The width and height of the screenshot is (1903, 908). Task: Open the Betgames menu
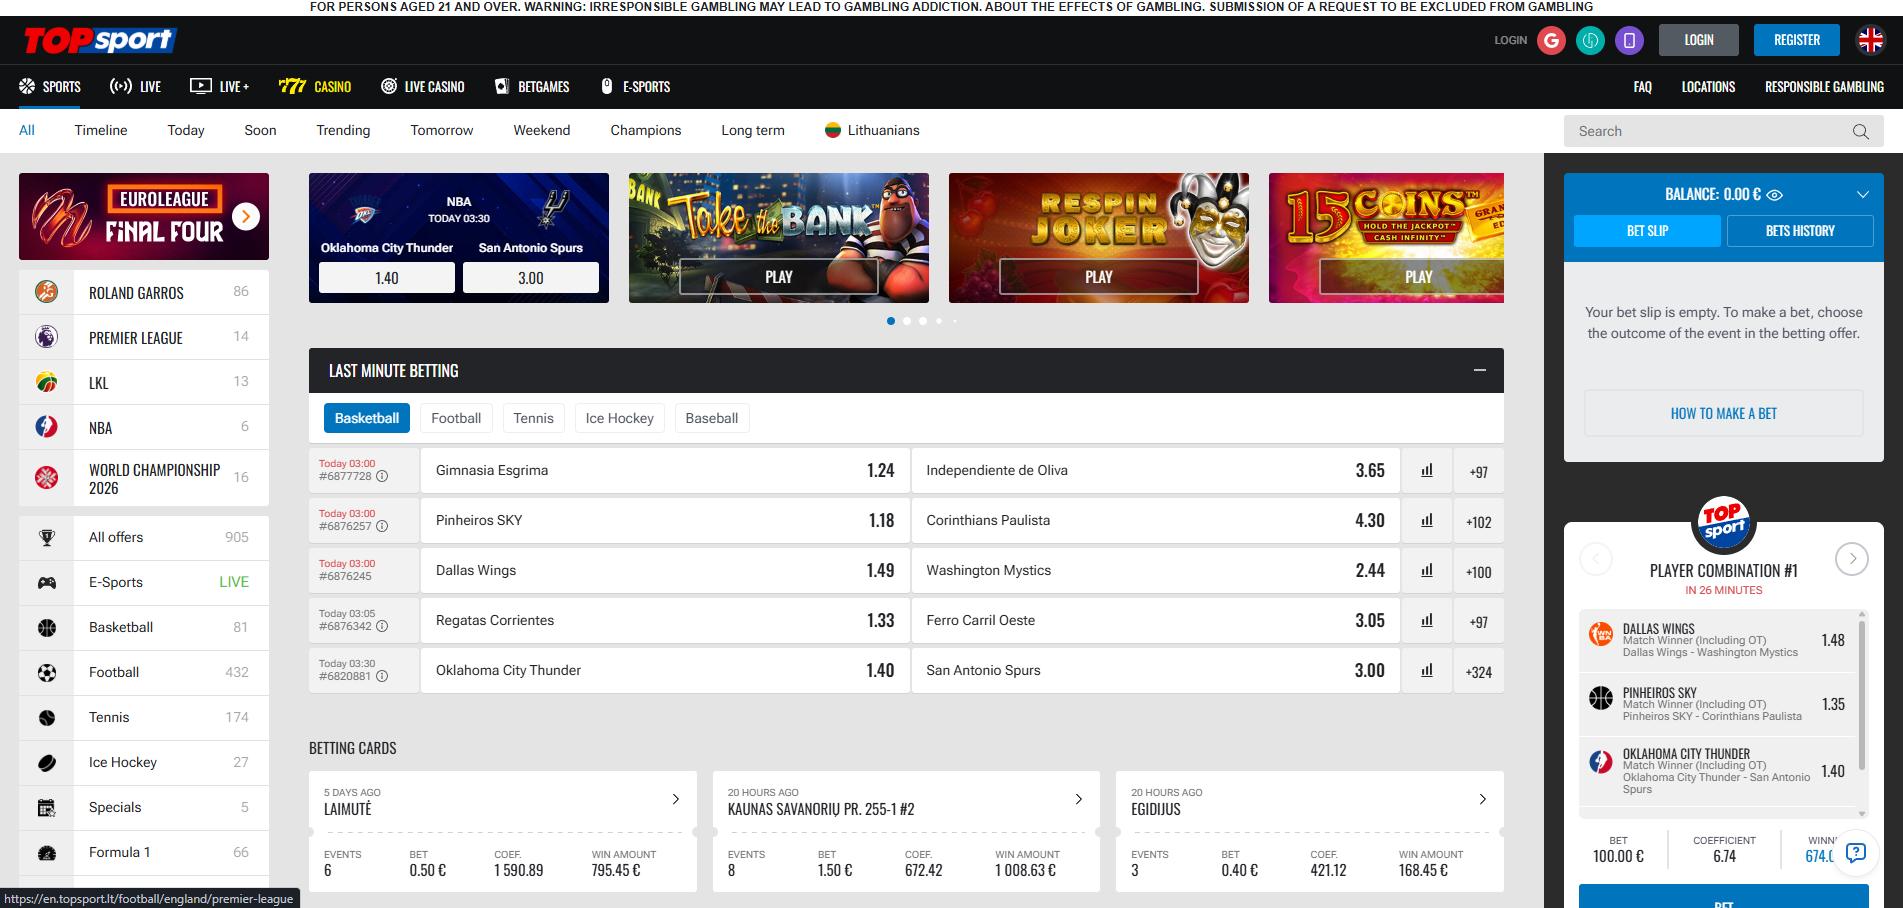pyautogui.click(x=532, y=87)
